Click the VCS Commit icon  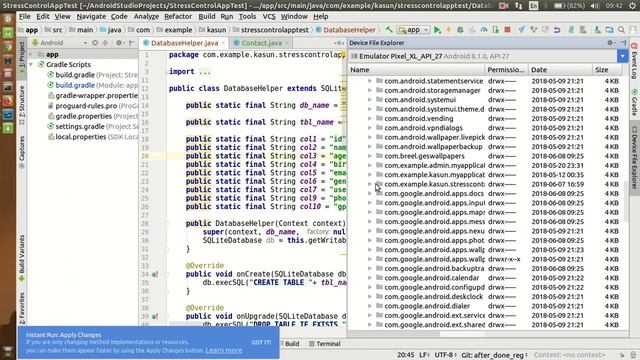pyautogui.click(x=533, y=30)
